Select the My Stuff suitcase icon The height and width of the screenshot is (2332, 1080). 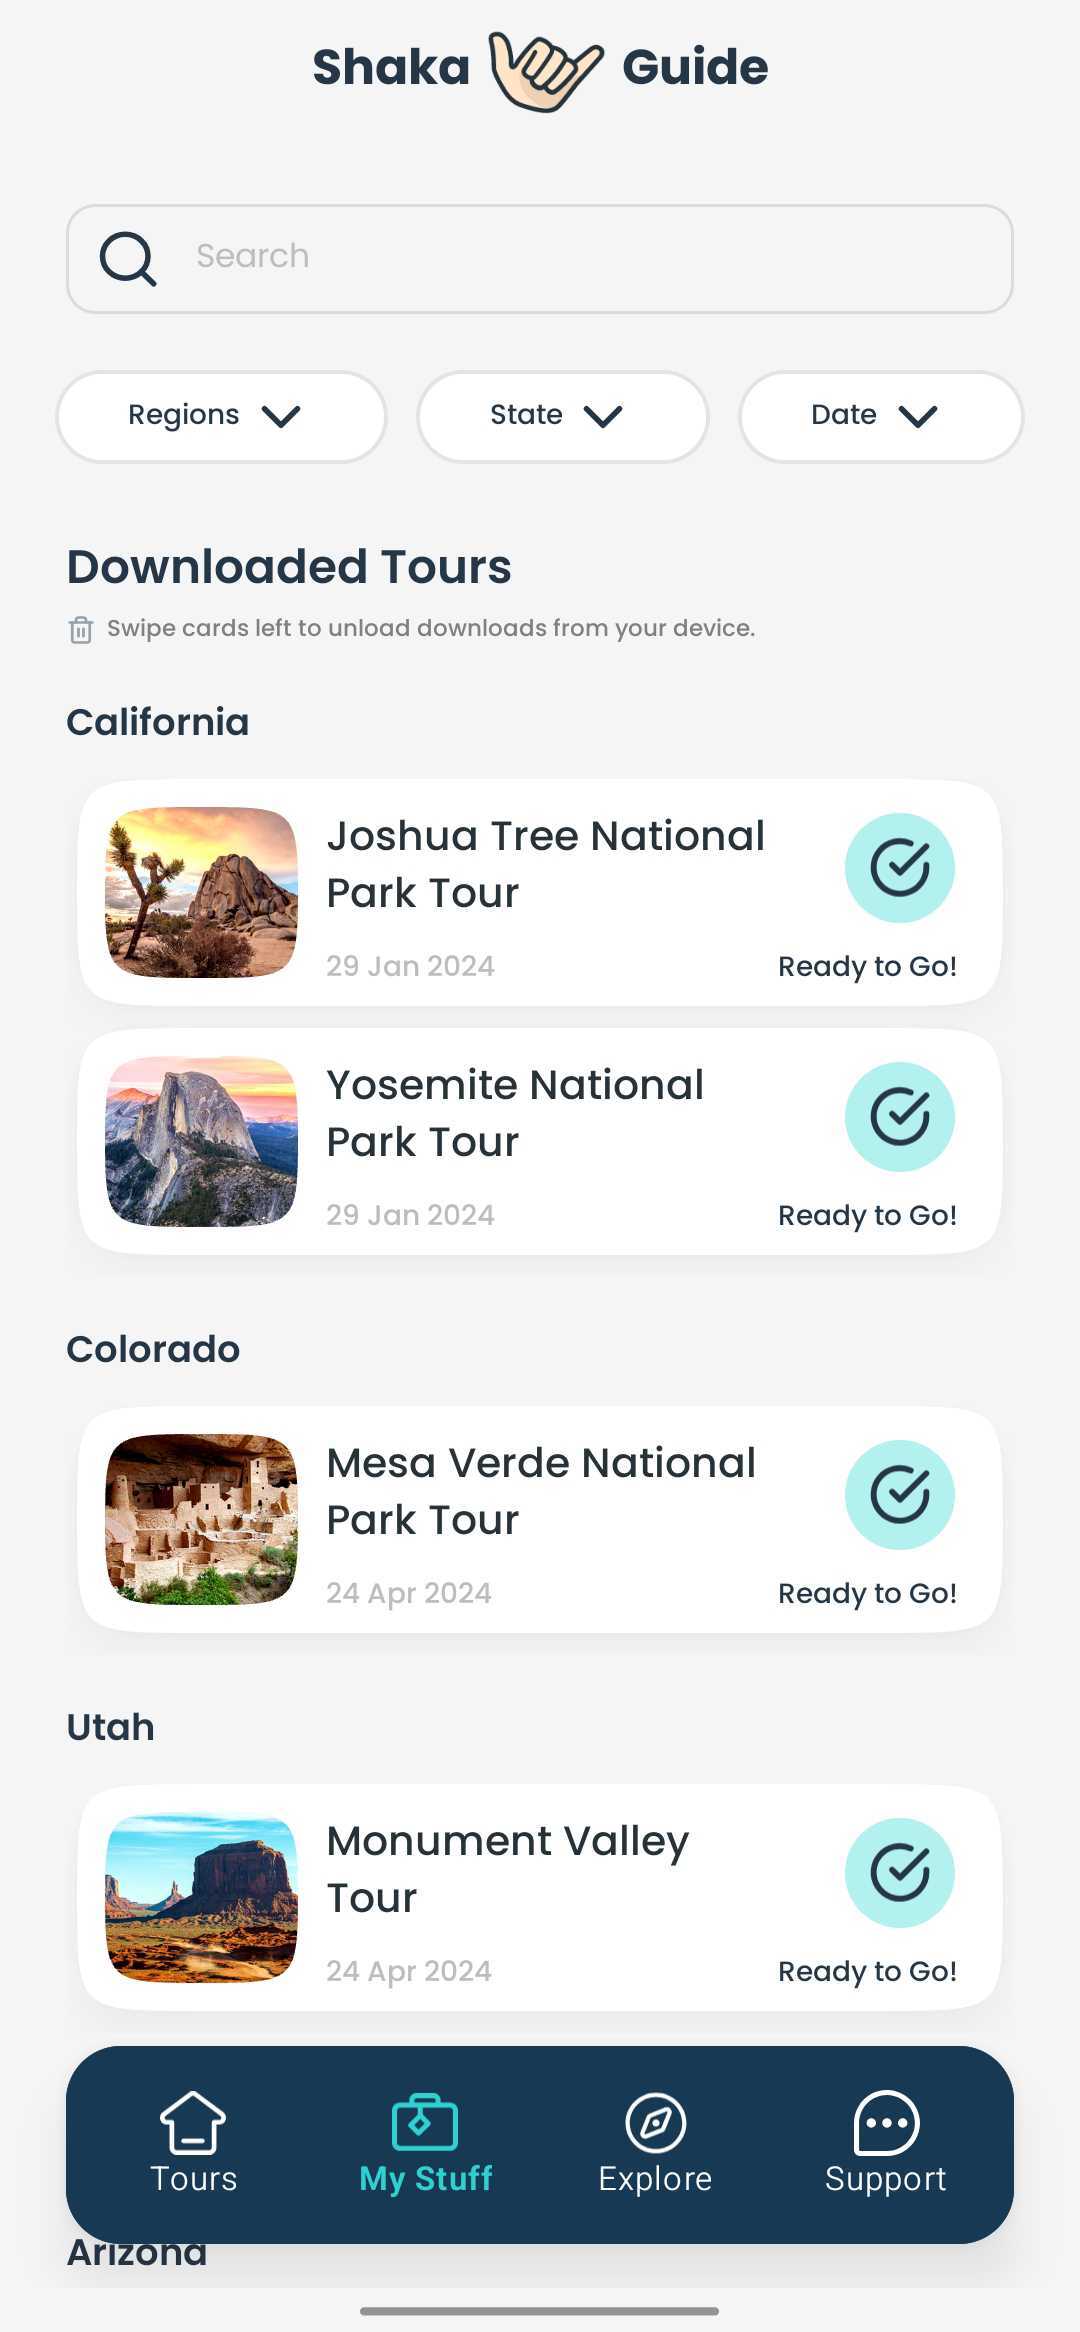[425, 2122]
